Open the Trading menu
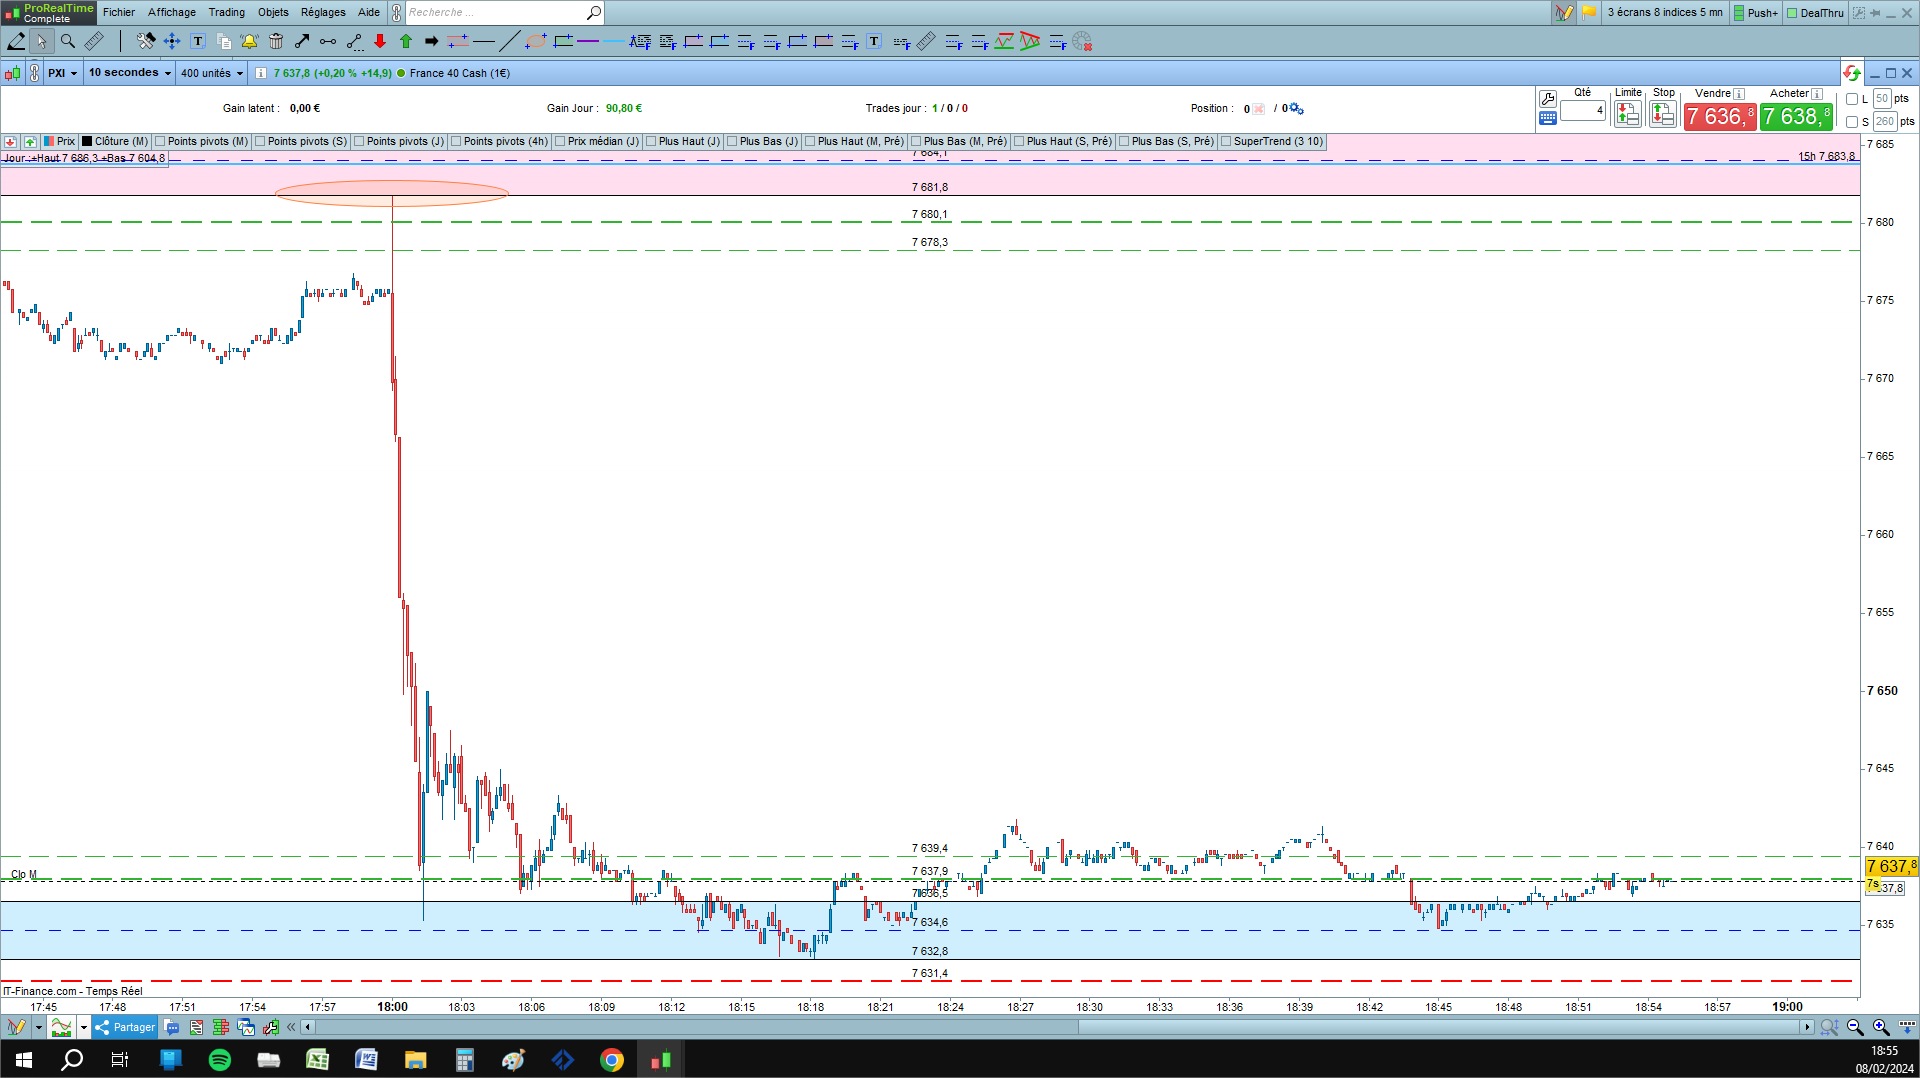This screenshot has height=1078, width=1920. (226, 12)
